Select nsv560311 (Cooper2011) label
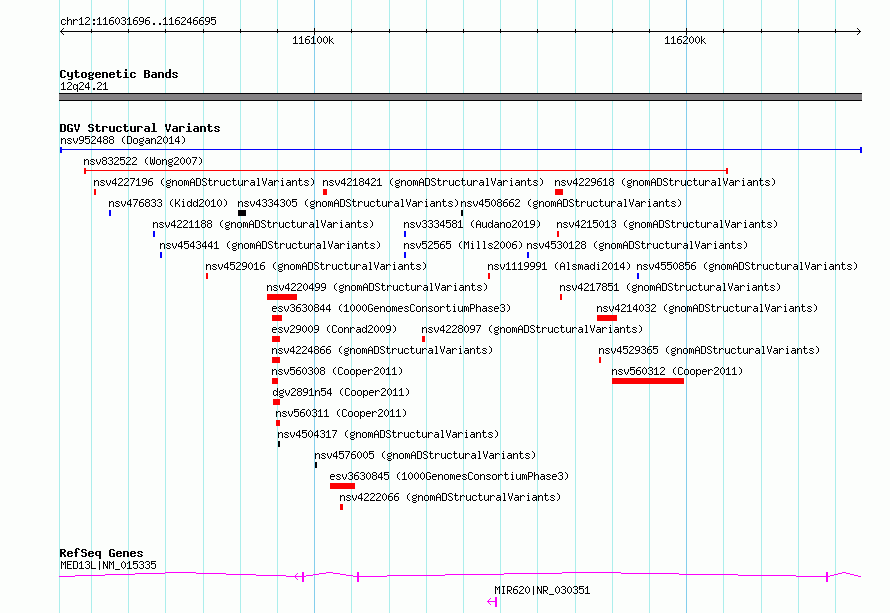Screen dimensions: 890x613 point(341,413)
